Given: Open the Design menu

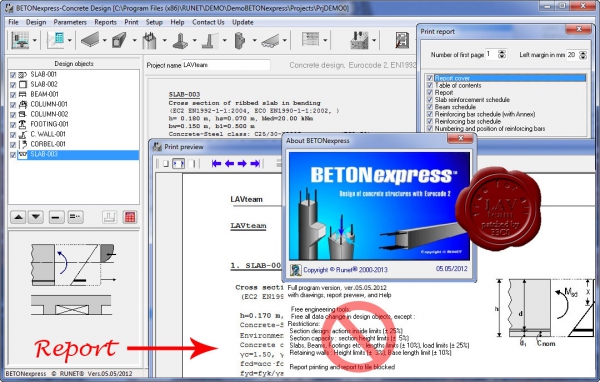Looking at the screenshot, I should (x=36, y=22).
